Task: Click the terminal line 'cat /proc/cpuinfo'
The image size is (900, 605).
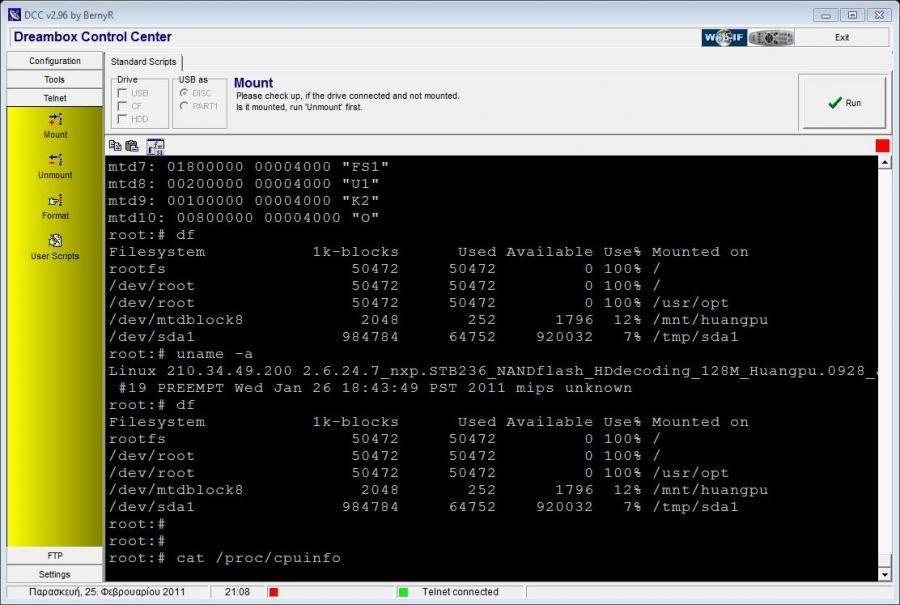Action: click(x=224, y=558)
